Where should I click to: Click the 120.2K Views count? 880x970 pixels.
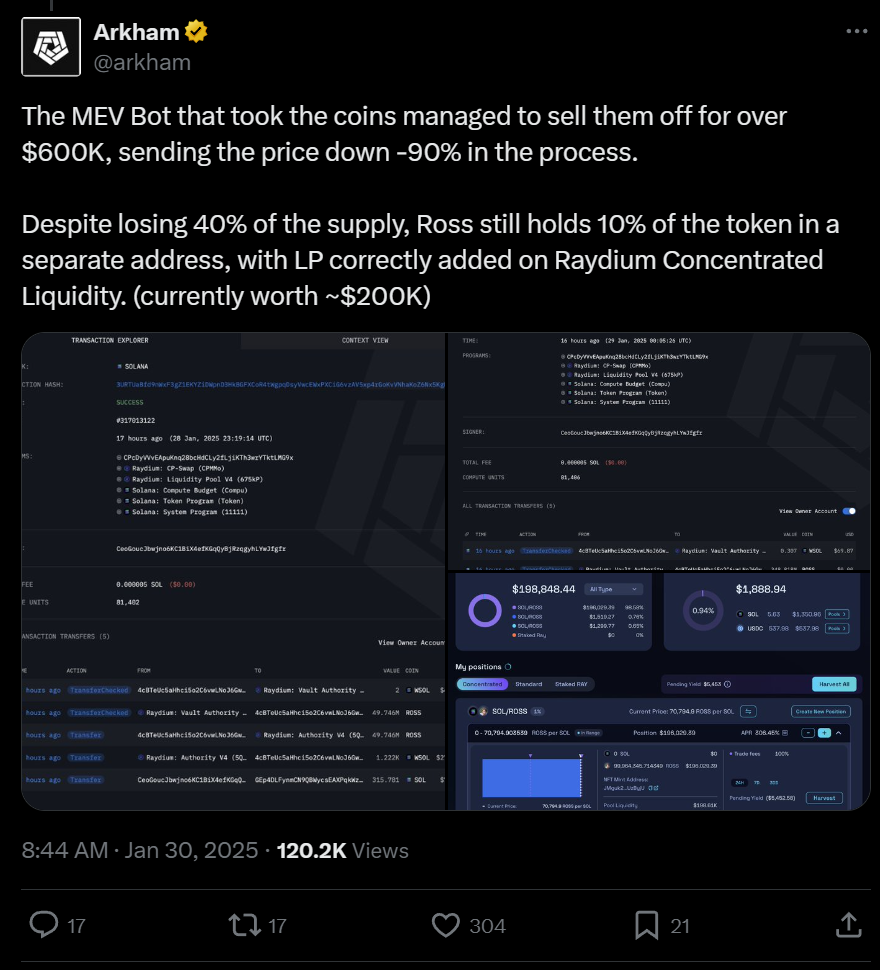tap(343, 851)
